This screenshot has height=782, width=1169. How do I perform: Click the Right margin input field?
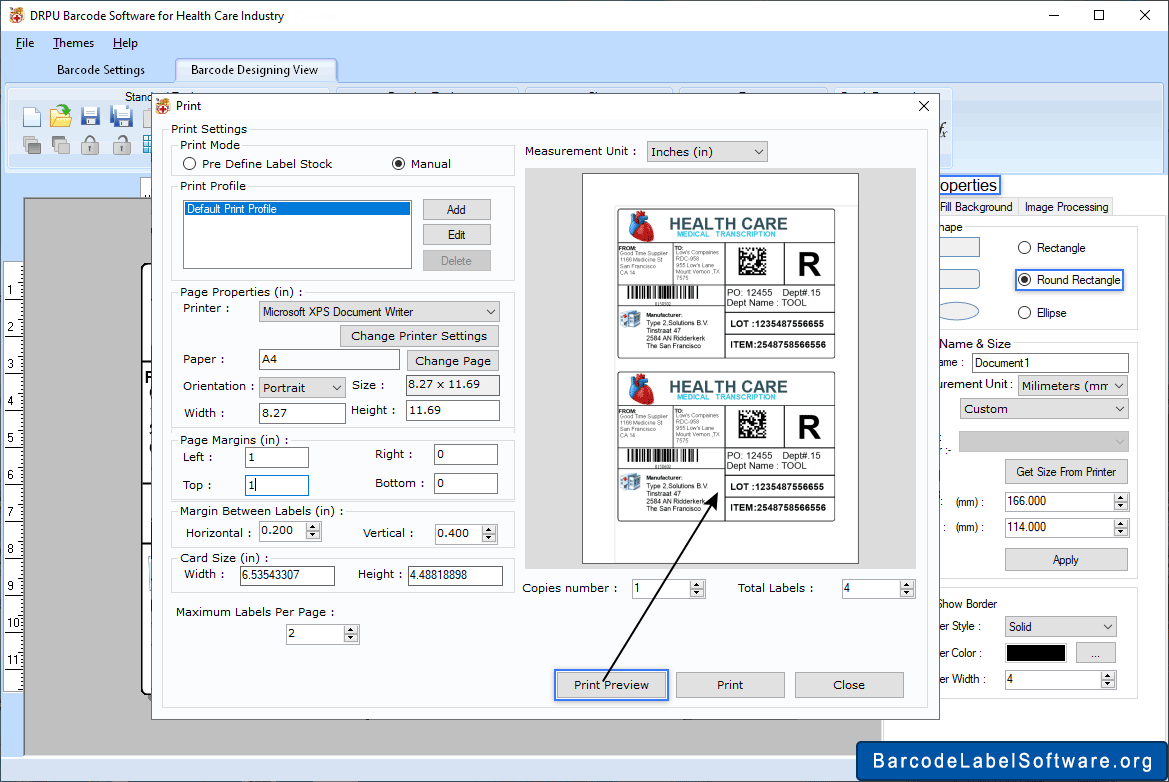point(466,454)
